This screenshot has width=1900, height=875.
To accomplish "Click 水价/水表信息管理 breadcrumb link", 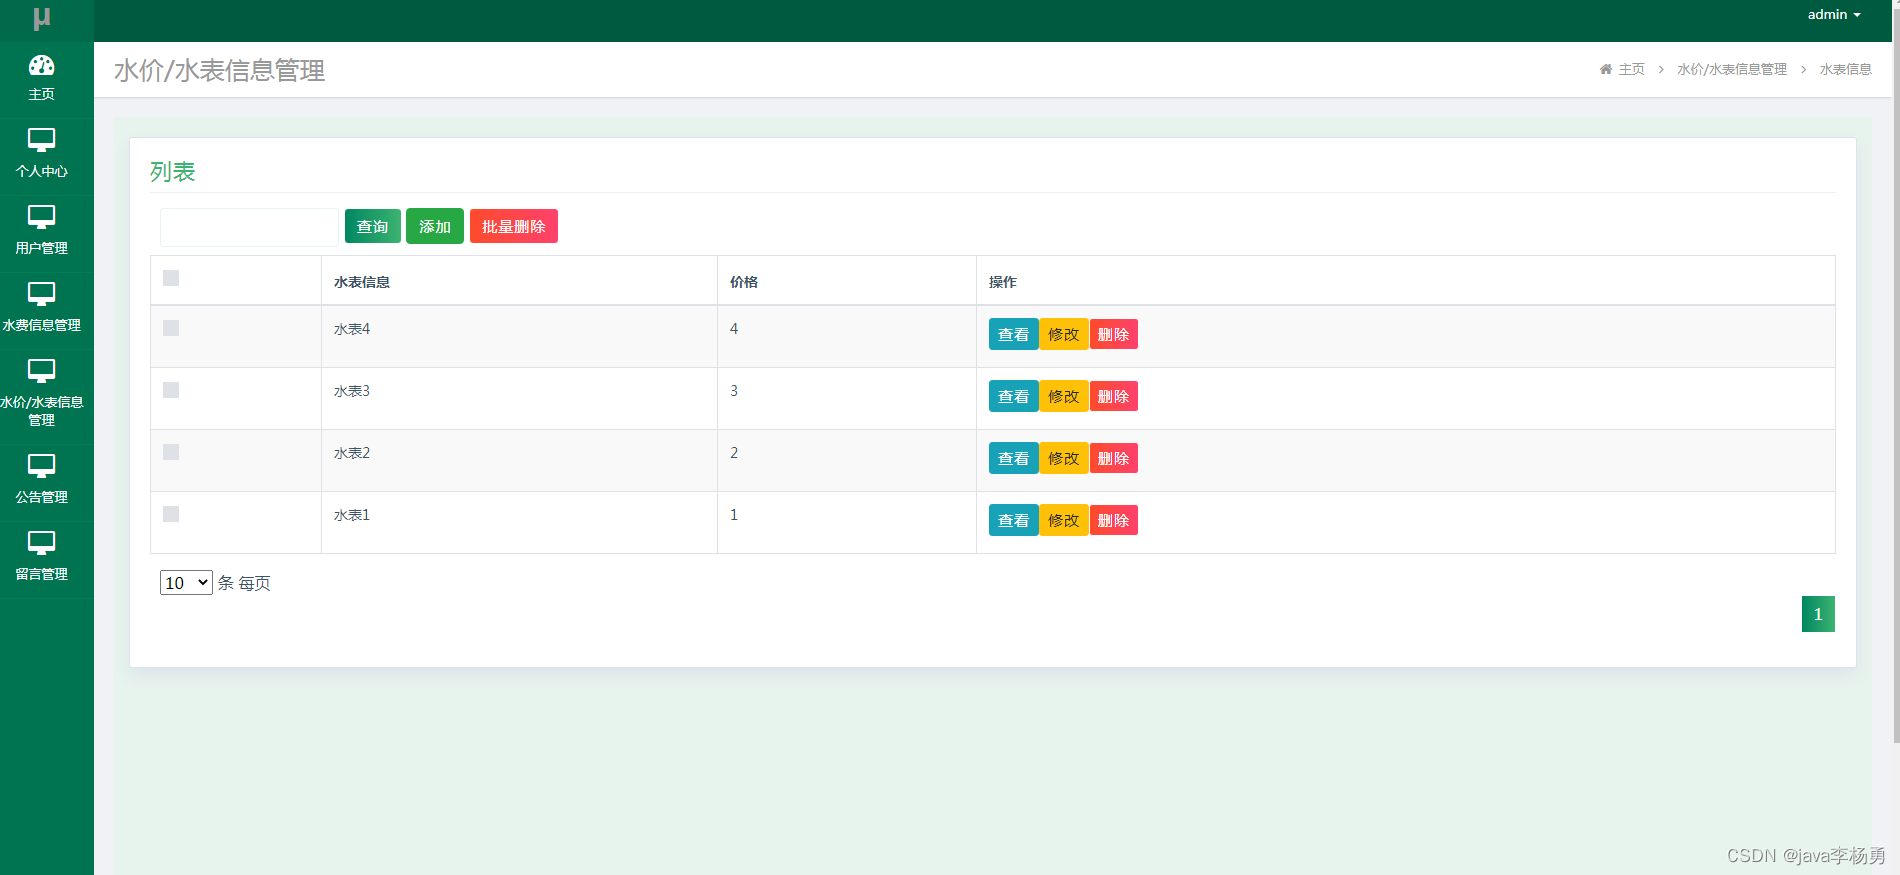I will click(x=1732, y=69).
